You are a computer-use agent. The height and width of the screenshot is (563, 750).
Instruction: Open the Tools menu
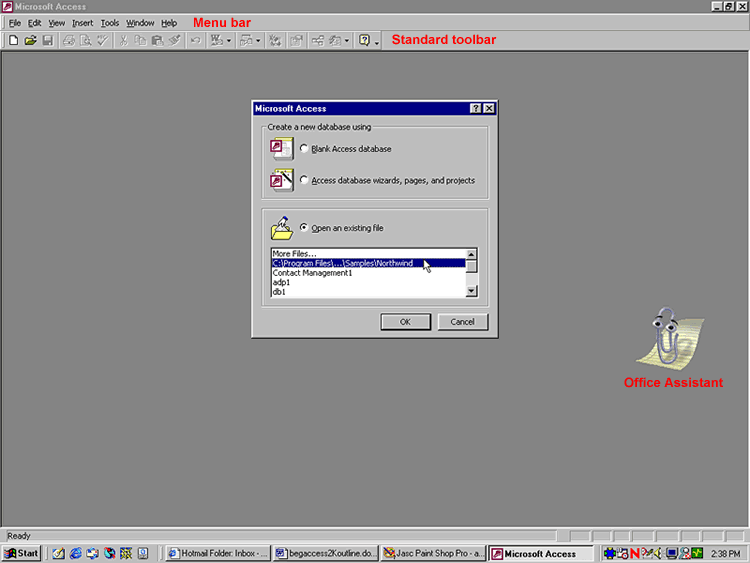(109, 23)
